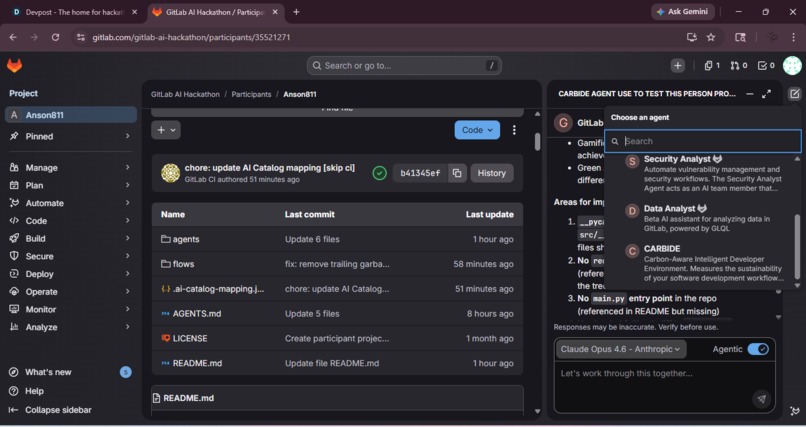Expand the Build sidebar menu
The height and width of the screenshot is (427, 806).
pyautogui.click(x=70, y=238)
